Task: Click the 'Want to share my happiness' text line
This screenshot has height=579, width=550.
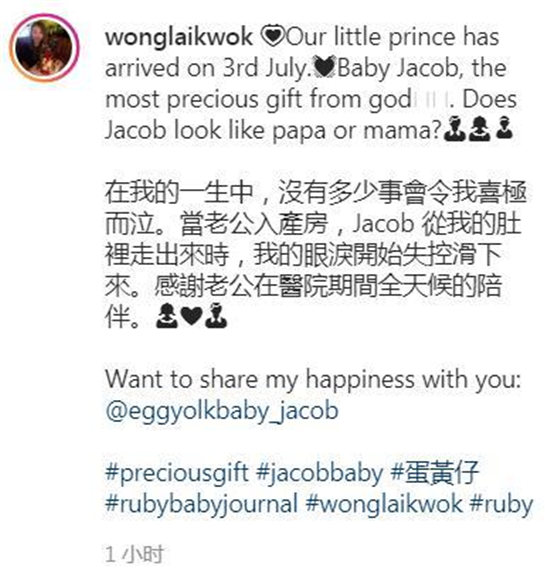Action: 313,380
